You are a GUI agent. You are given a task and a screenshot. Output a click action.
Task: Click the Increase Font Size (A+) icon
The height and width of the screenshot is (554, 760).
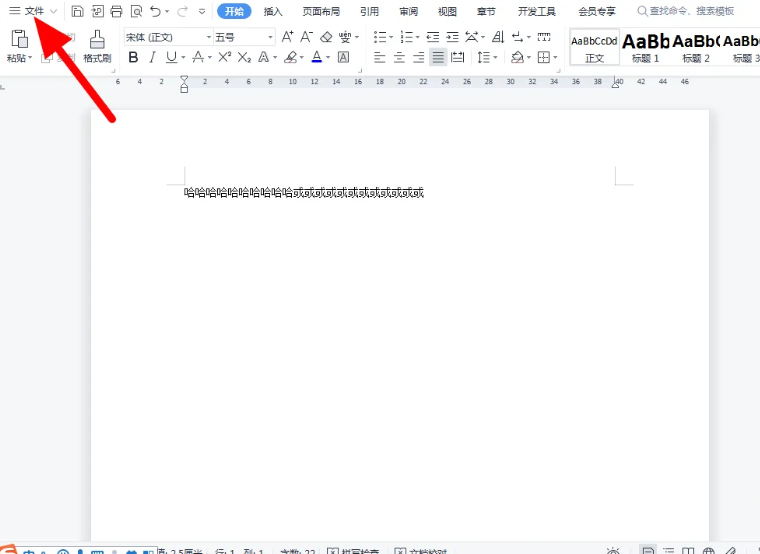click(288, 37)
